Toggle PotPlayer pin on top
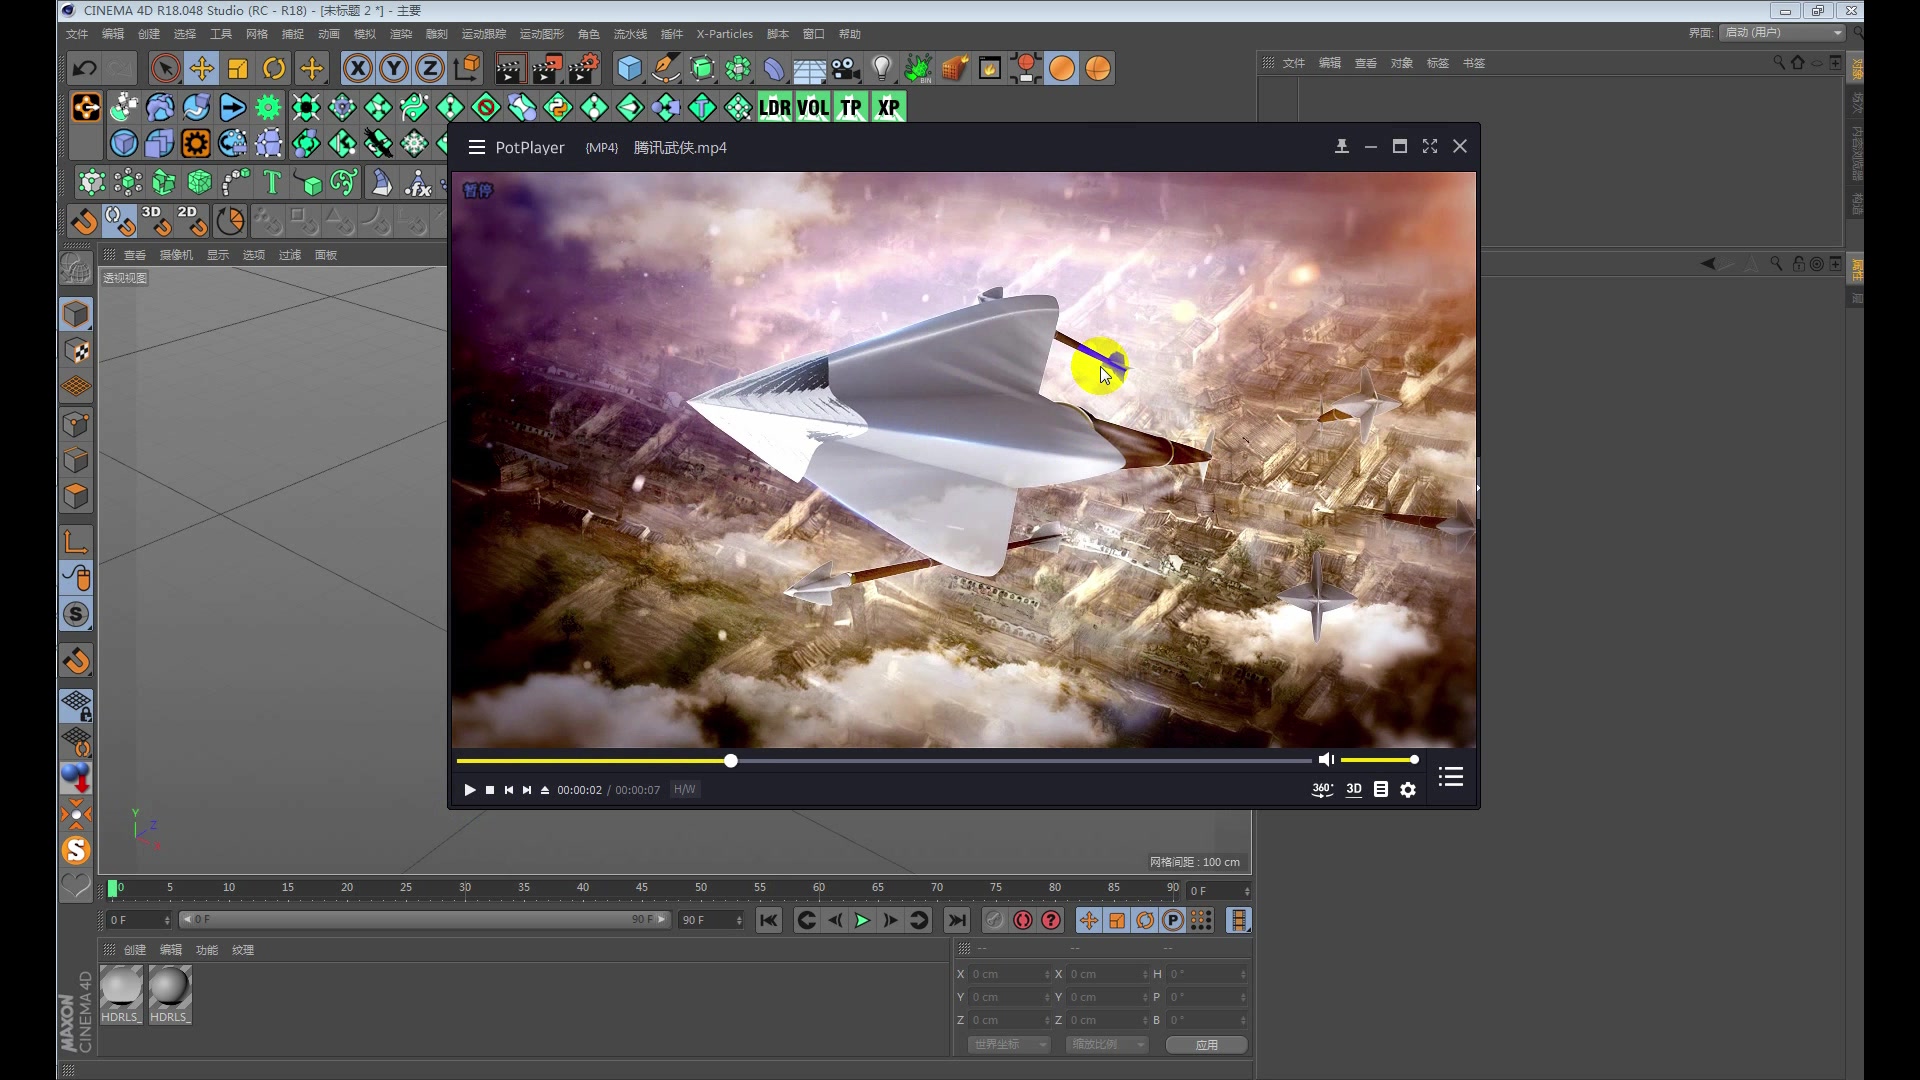Image resolution: width=1920 pixels, height=1080 pixels. pos(1342,147)
